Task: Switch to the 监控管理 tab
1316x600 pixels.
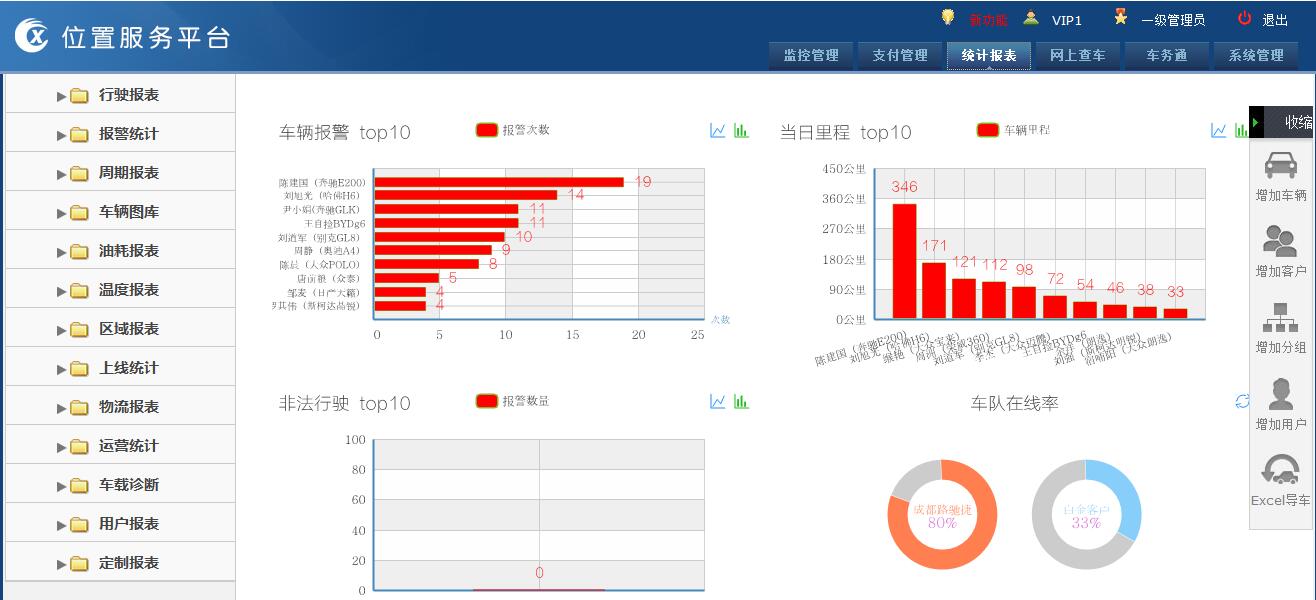Action: pos(809,56)
